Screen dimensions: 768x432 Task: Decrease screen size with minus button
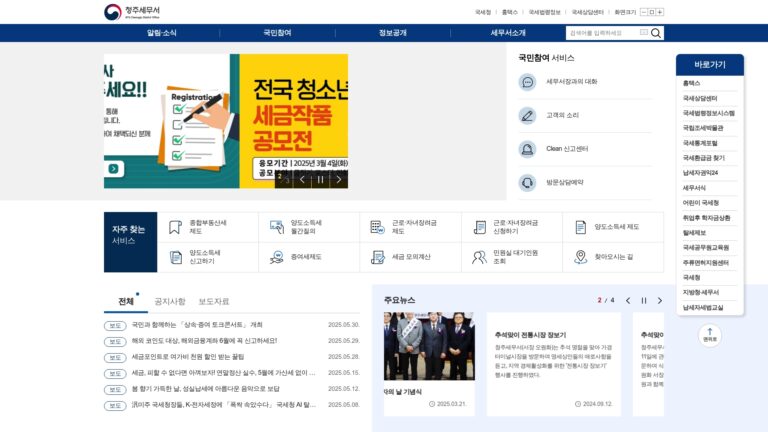(x=644, y=12)
